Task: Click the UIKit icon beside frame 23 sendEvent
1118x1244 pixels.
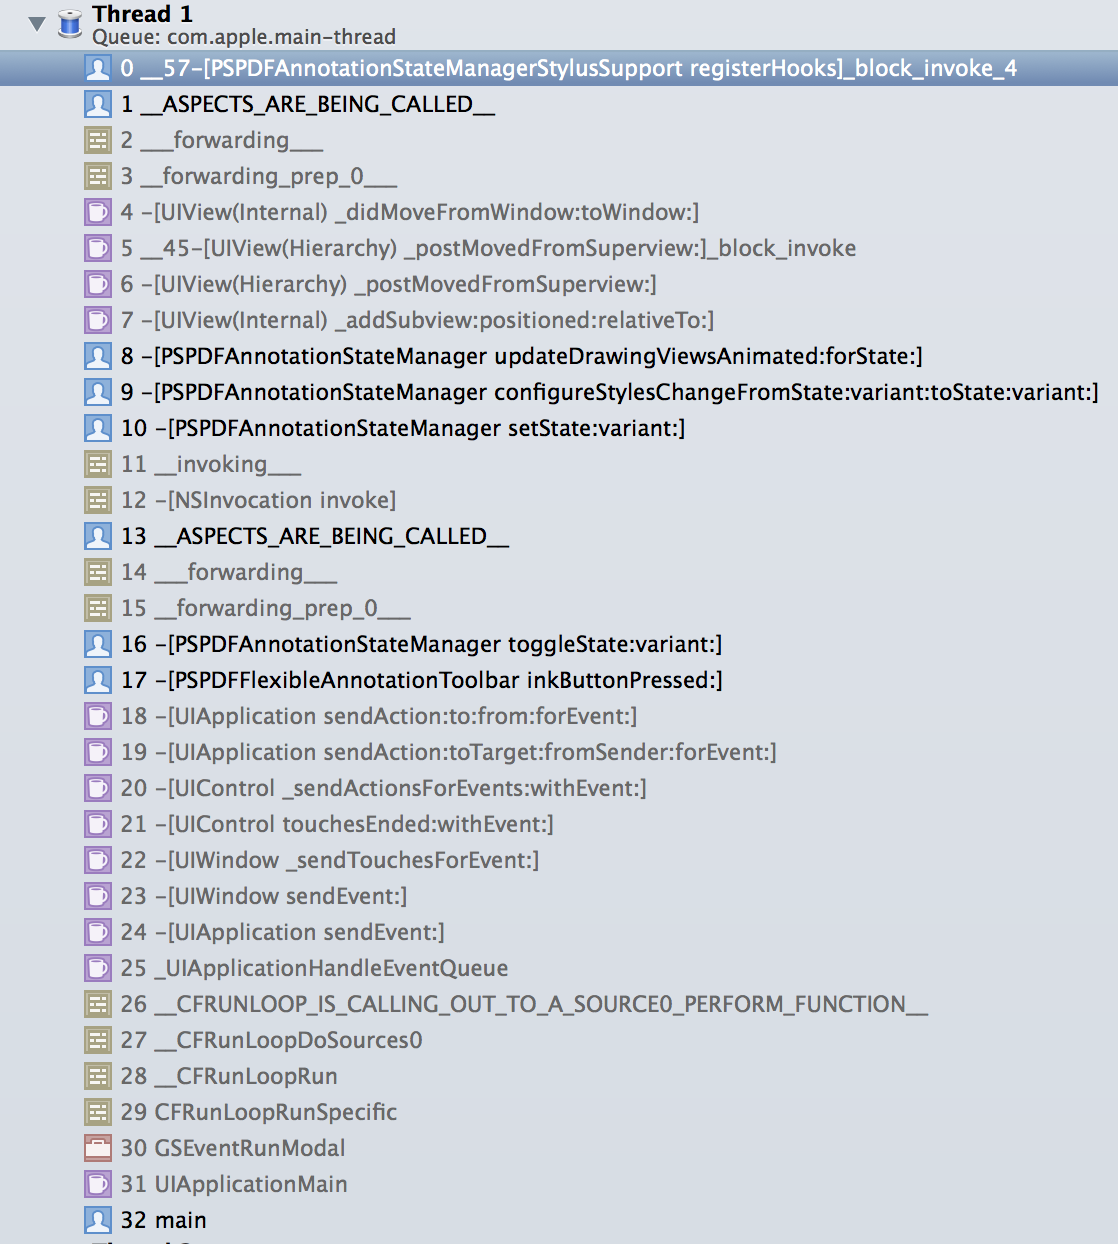Action: tap(97, 896)
